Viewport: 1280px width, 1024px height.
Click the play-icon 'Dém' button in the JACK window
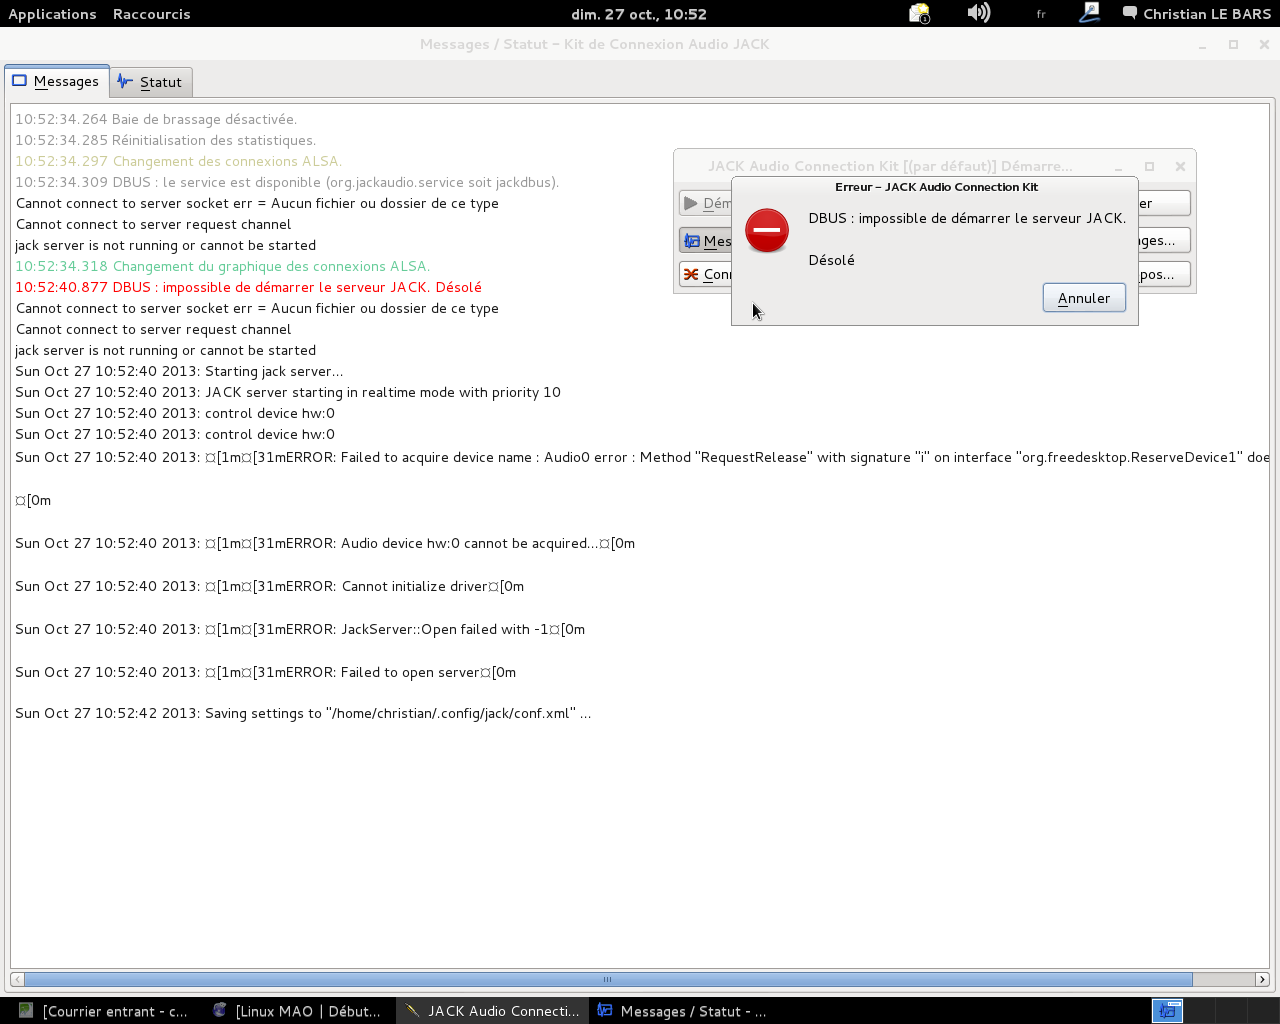[706, 203]
